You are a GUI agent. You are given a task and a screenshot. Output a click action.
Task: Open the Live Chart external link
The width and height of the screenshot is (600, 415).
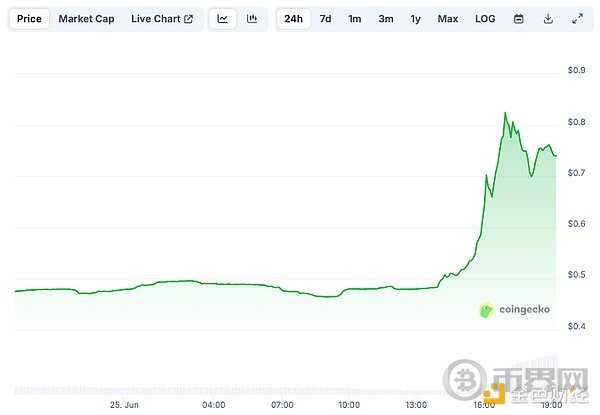(162, 19)
